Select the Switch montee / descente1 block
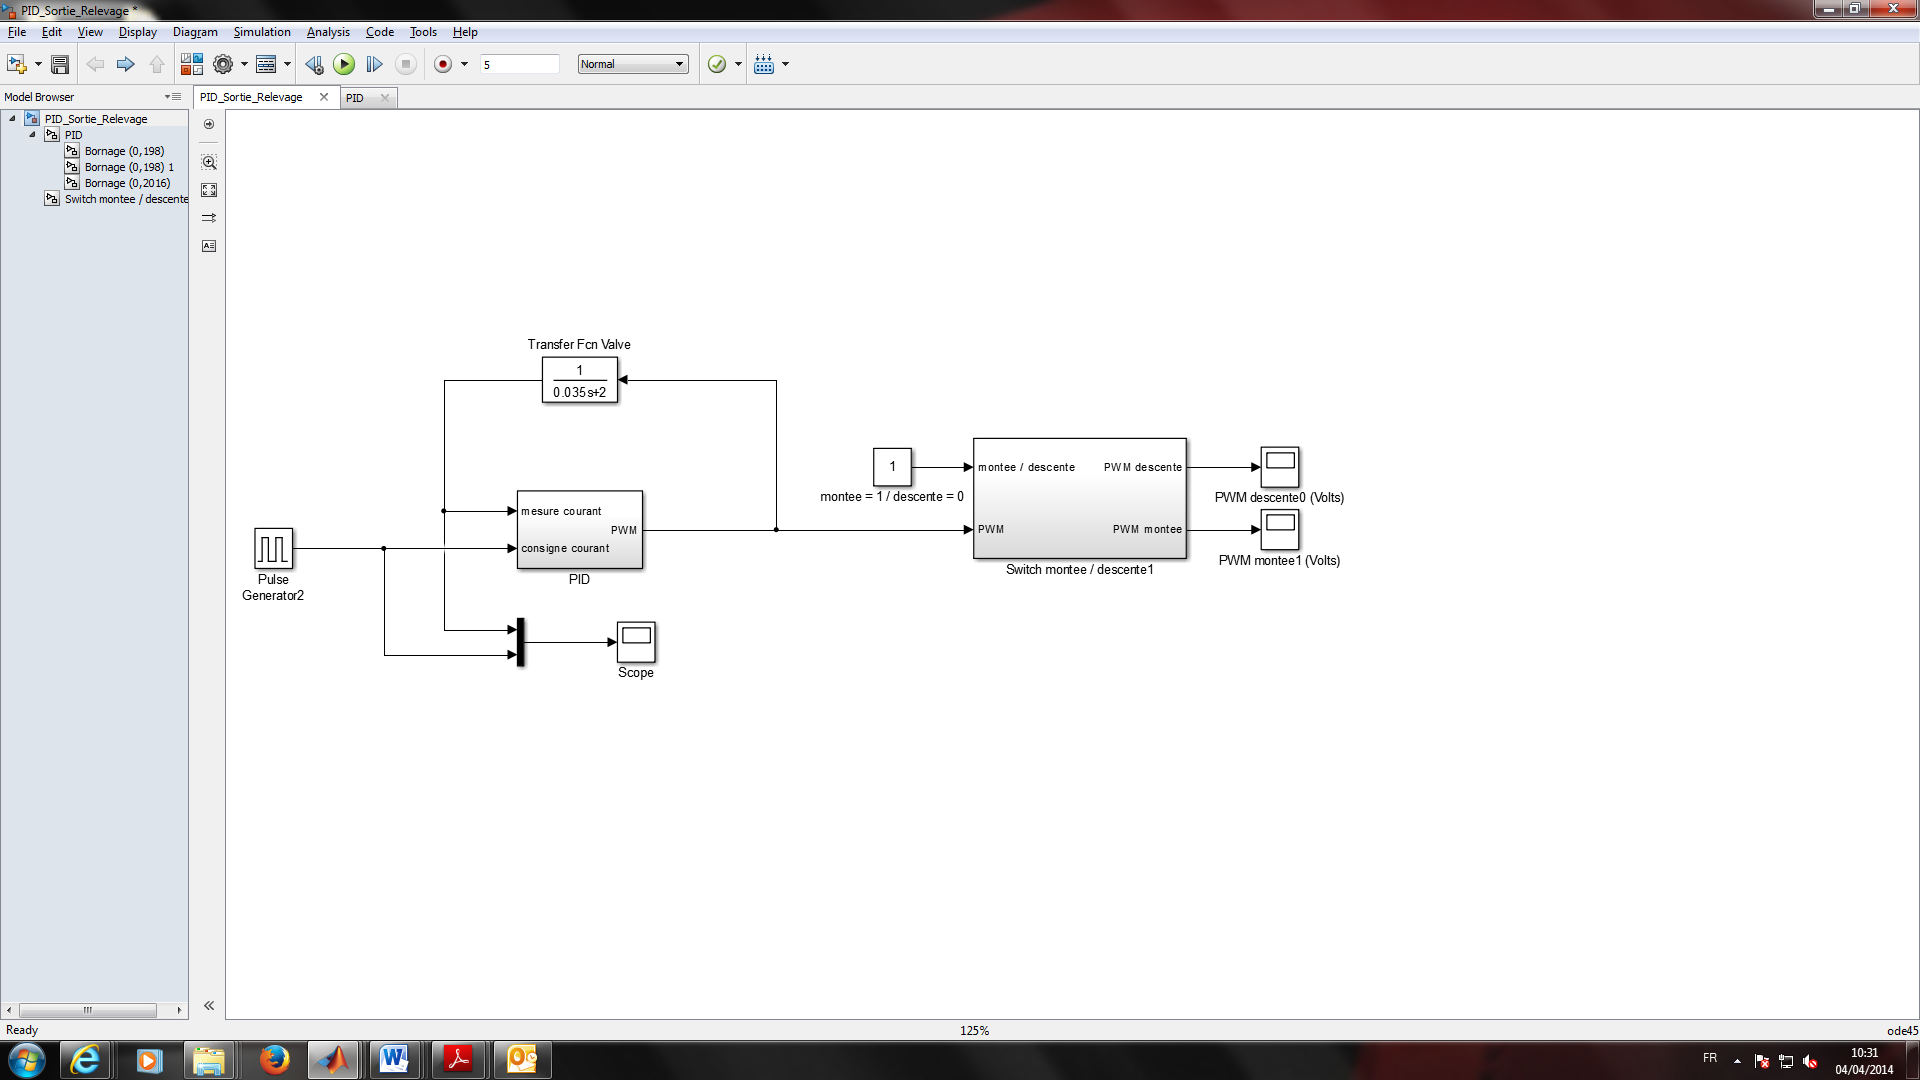1920x1080 pixels. coord(1080,498)
